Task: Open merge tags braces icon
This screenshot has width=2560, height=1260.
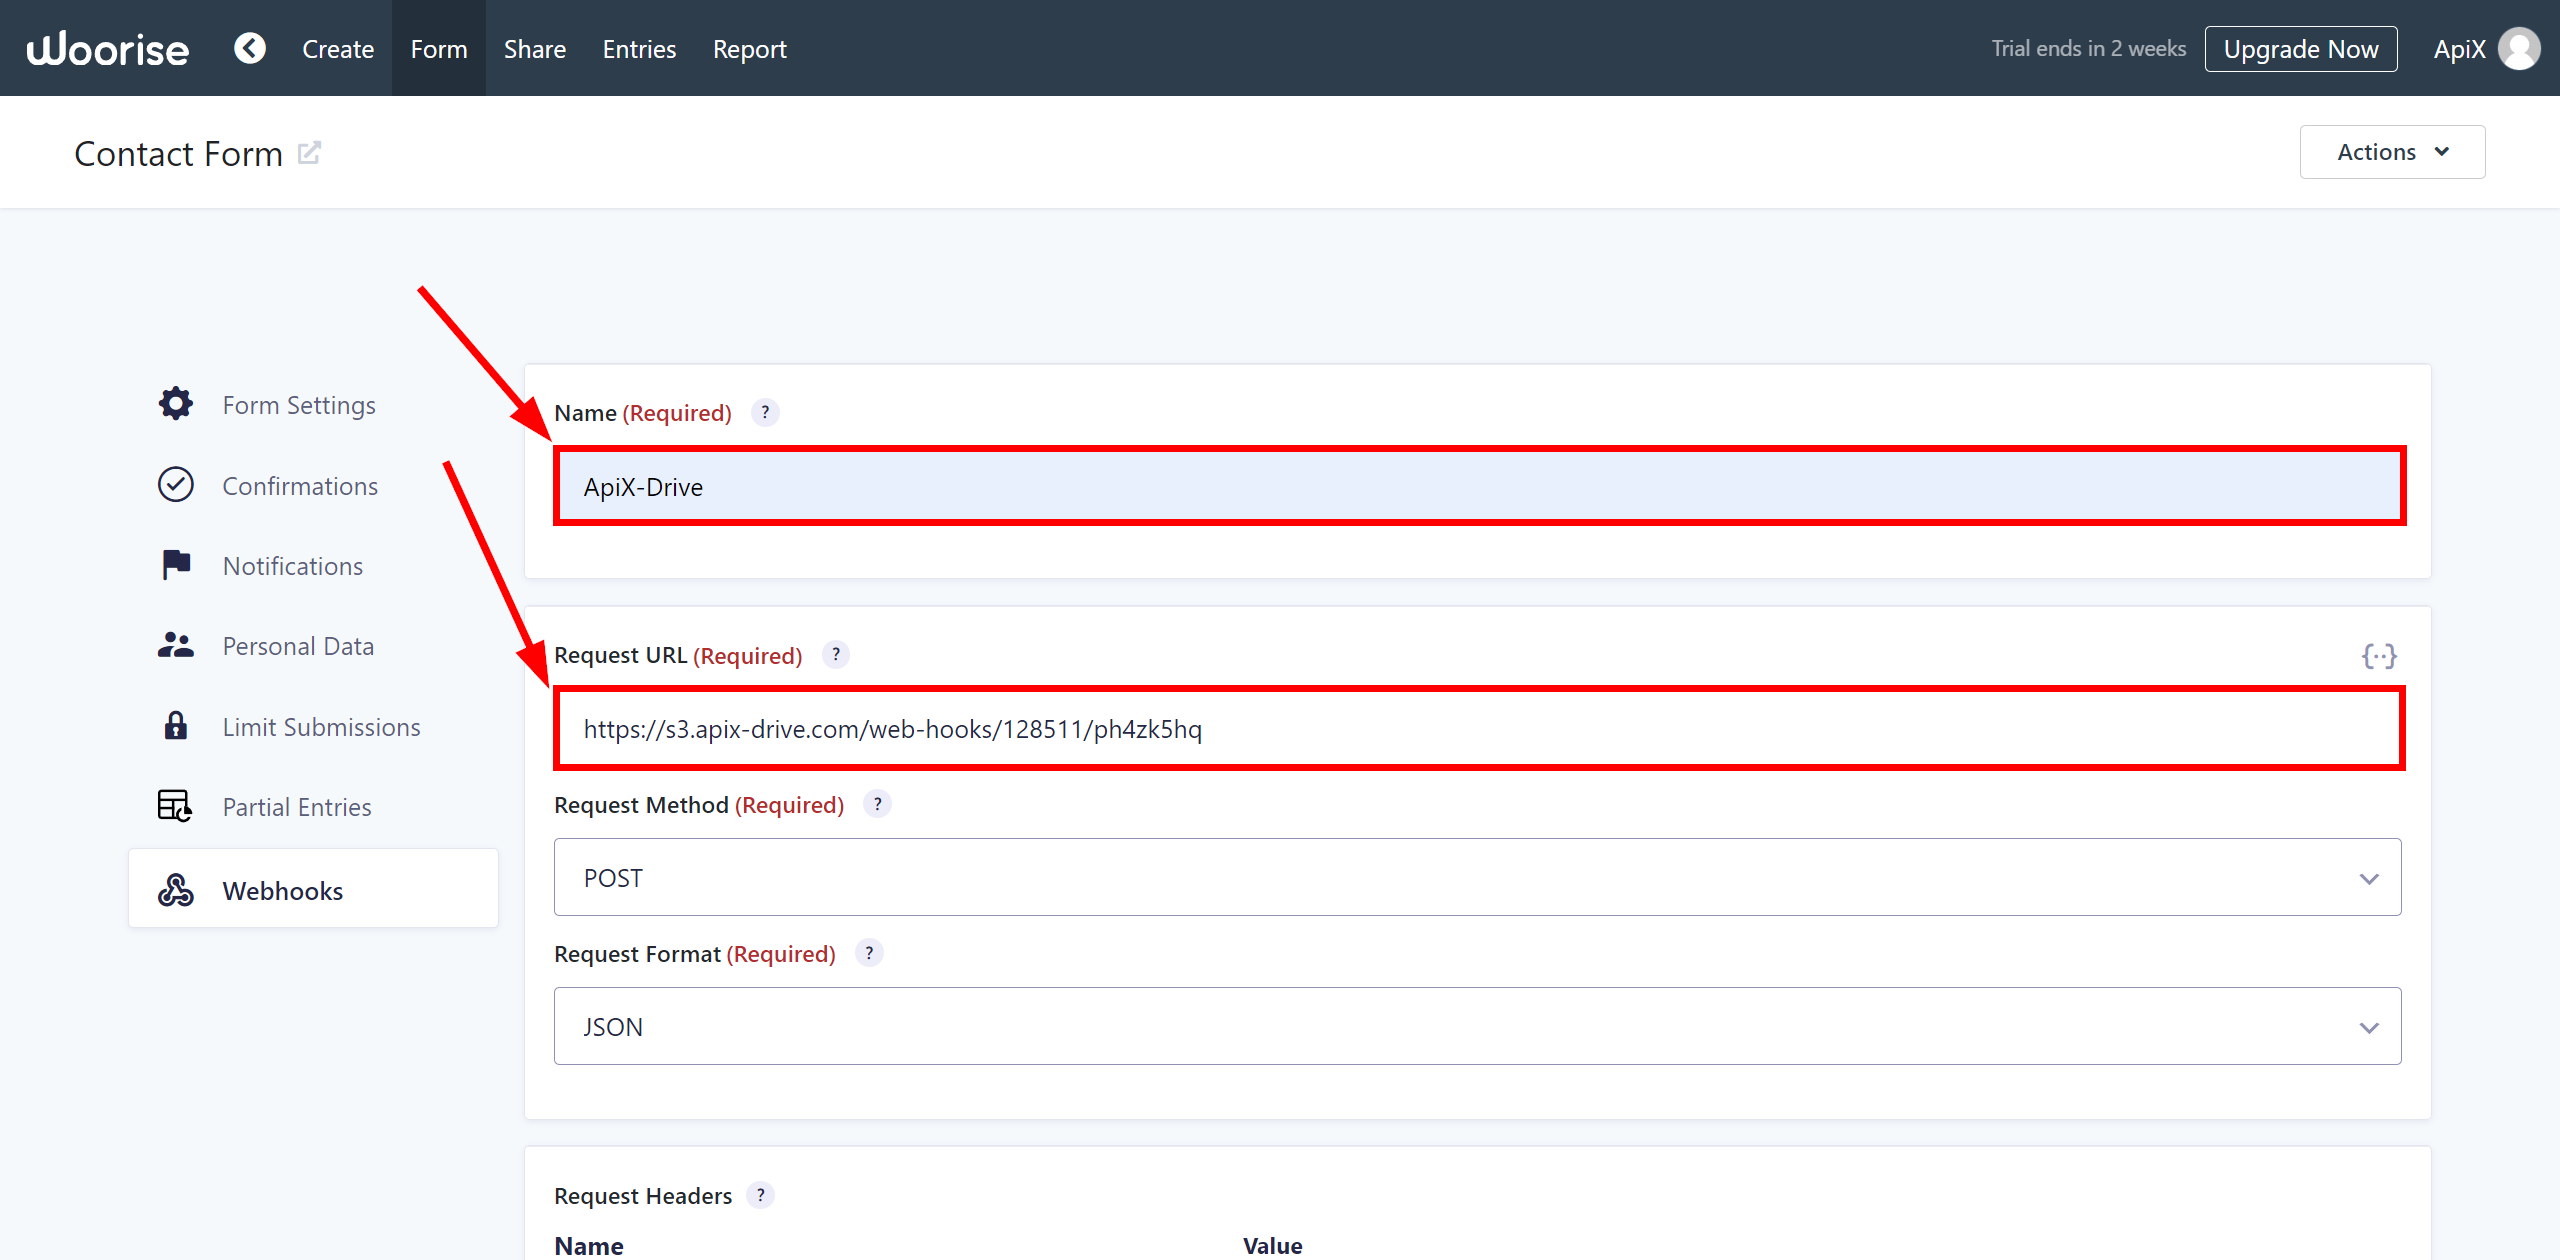Action: coord(2379,656)
